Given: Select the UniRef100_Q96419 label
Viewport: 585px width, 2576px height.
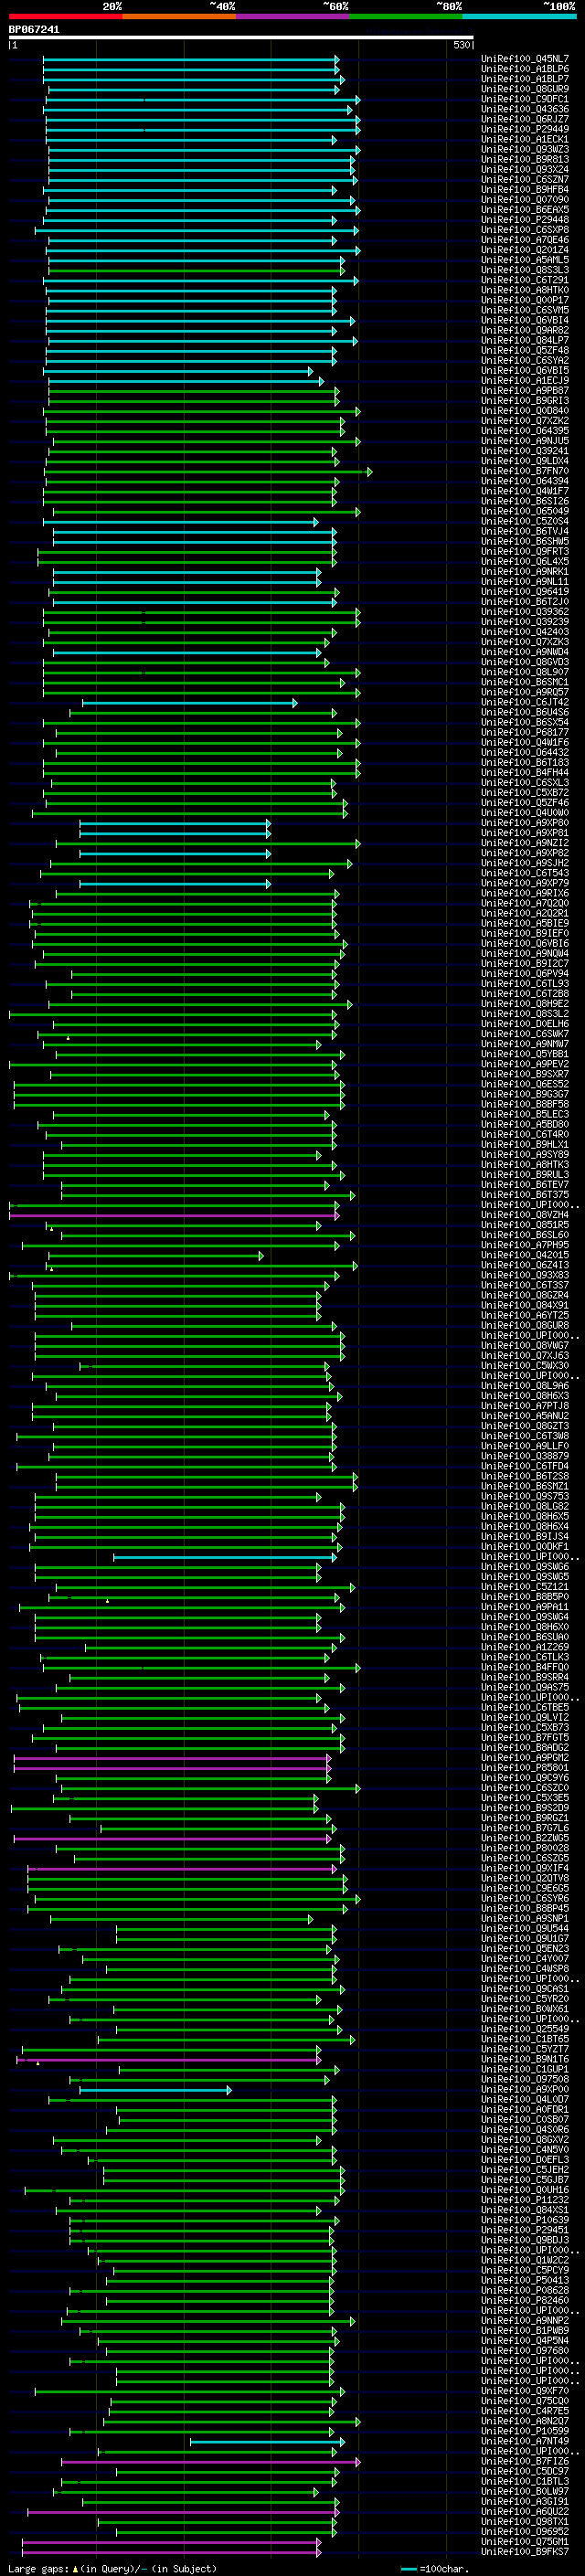Looking at the screenshot, I should 525,592.
